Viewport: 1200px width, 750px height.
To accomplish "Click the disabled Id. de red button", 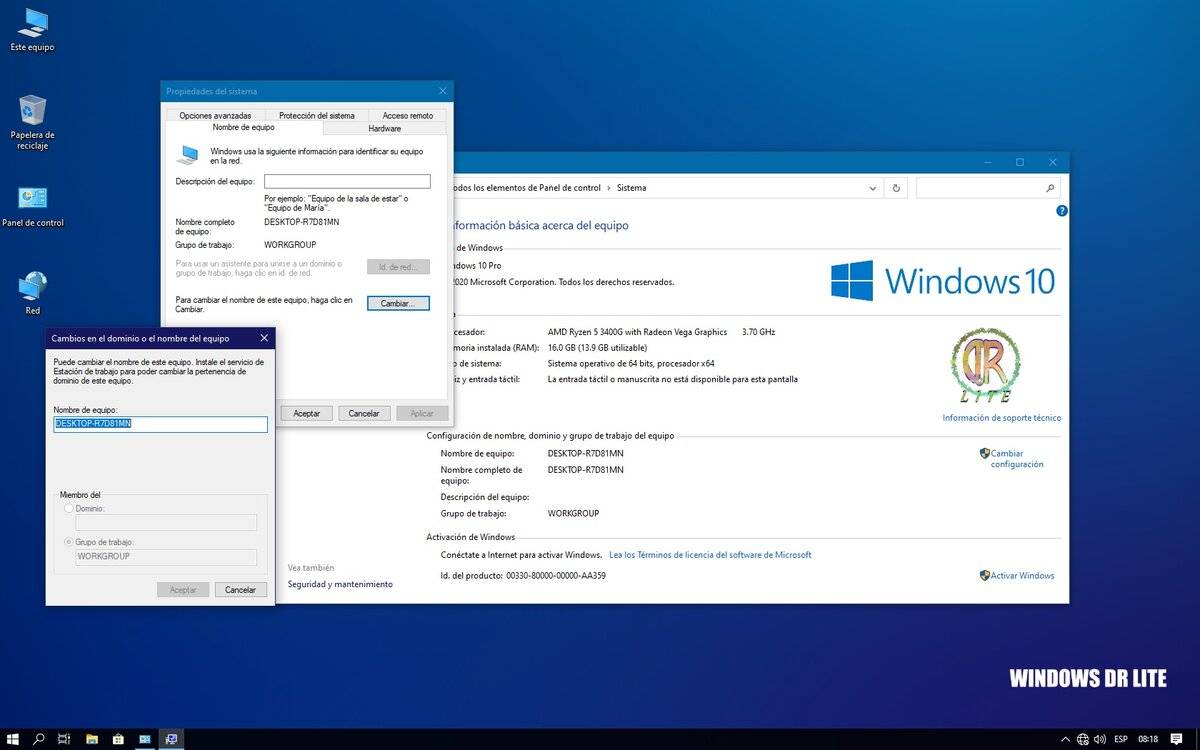I will point(398,267).
